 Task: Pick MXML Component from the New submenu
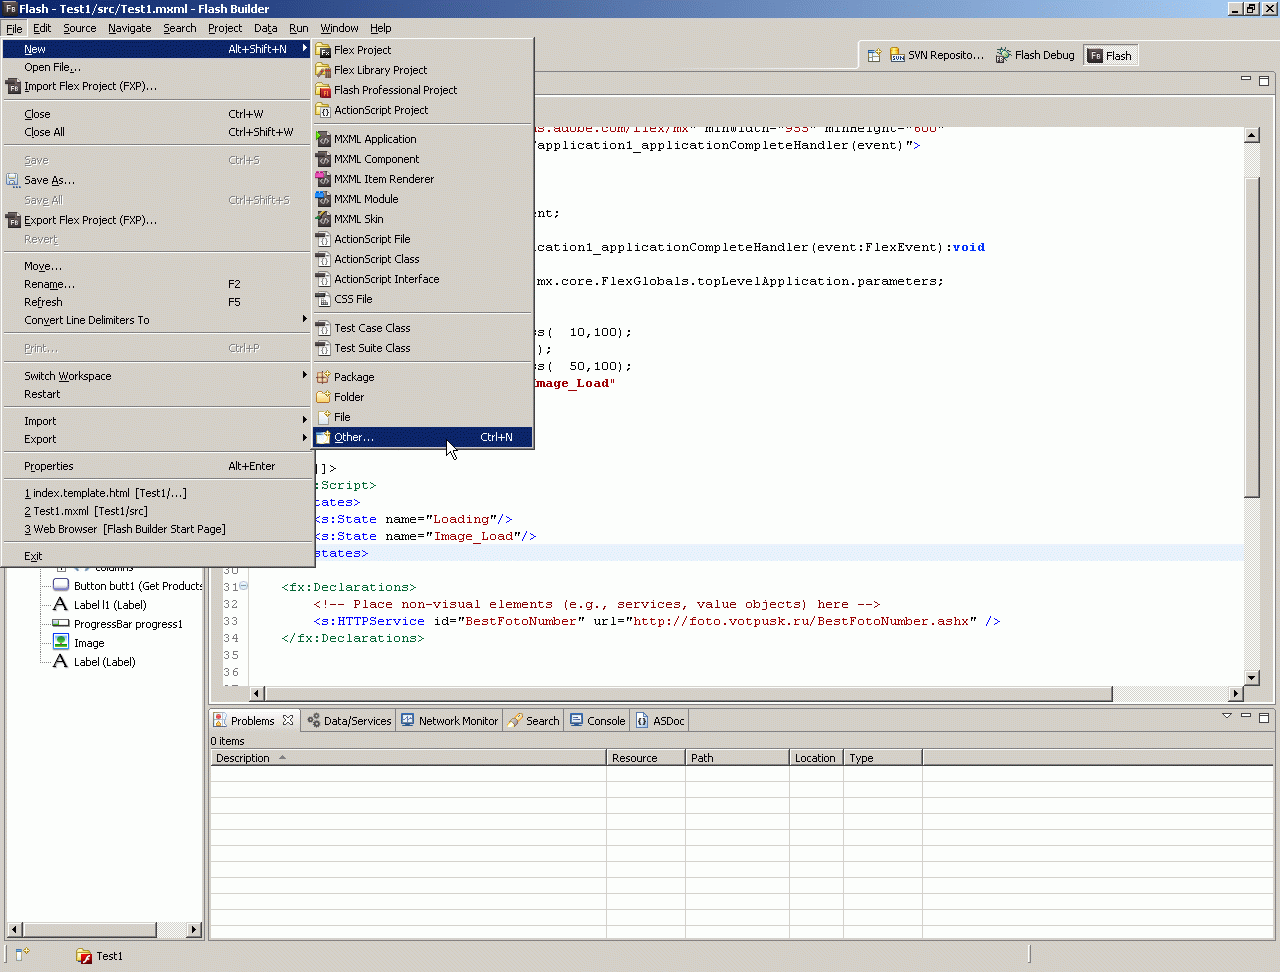tap(423, 159)
